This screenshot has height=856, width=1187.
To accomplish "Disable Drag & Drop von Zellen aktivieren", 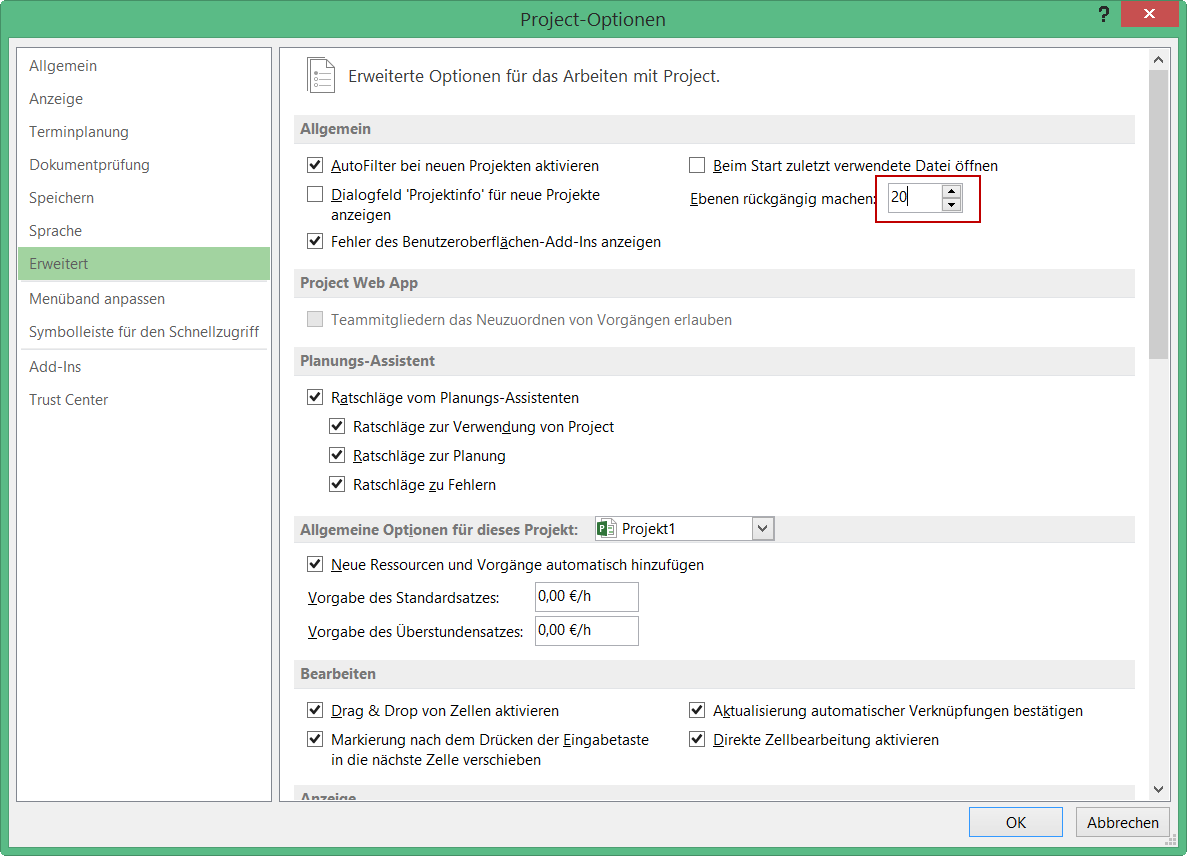I will point(315,711).
